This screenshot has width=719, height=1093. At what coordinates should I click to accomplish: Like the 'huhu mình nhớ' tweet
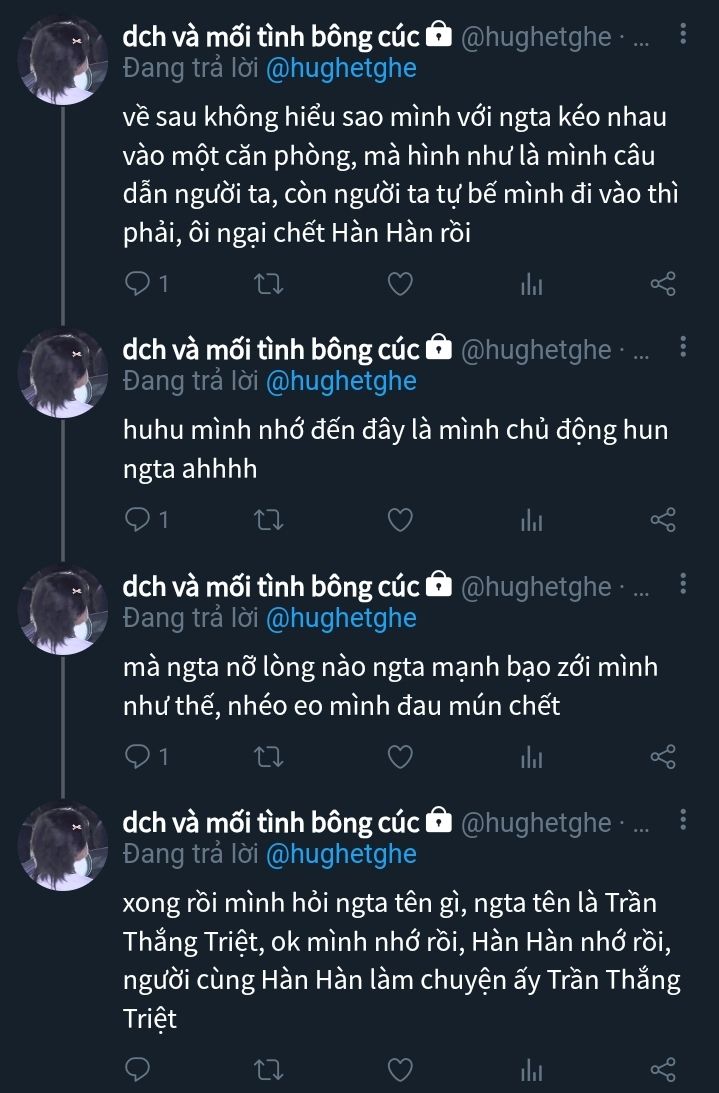click(x=400, y=520)
